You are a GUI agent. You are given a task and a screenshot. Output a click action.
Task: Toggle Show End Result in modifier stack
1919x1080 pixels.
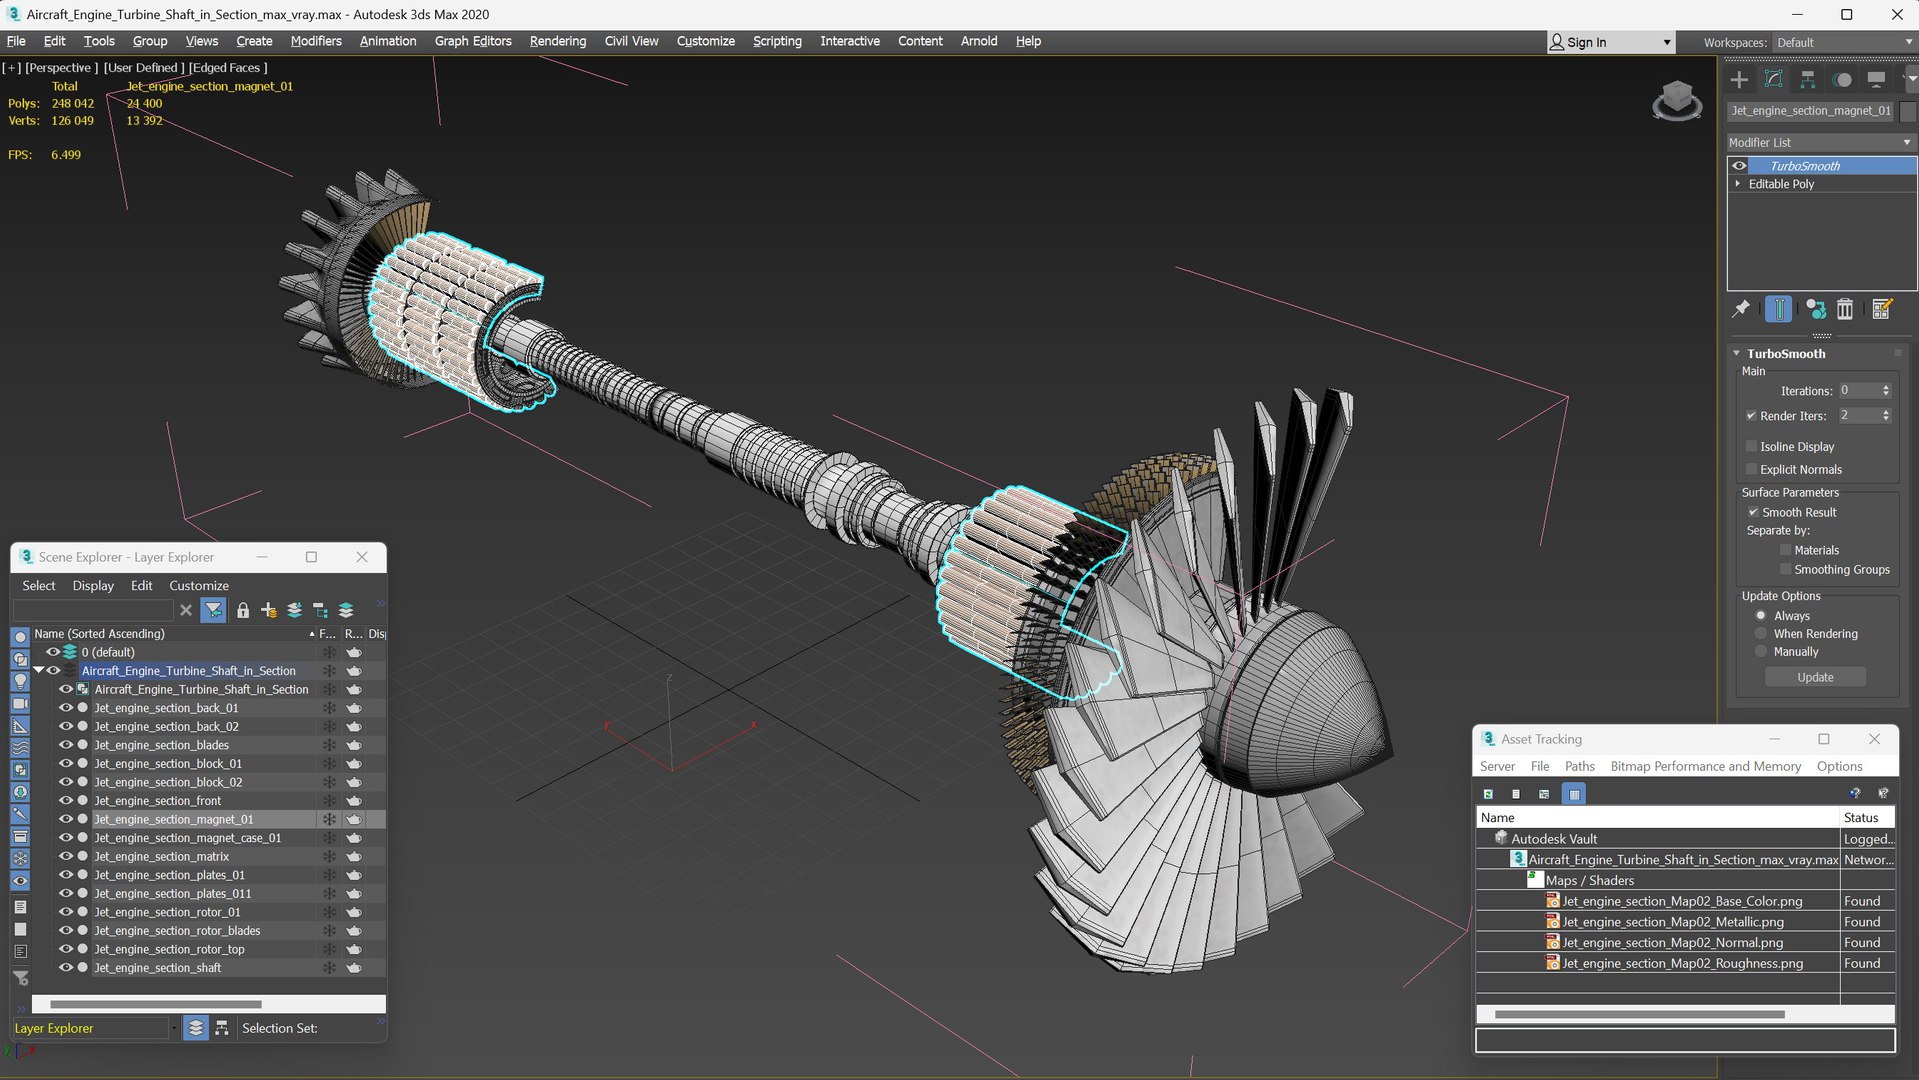(1778, 309)
